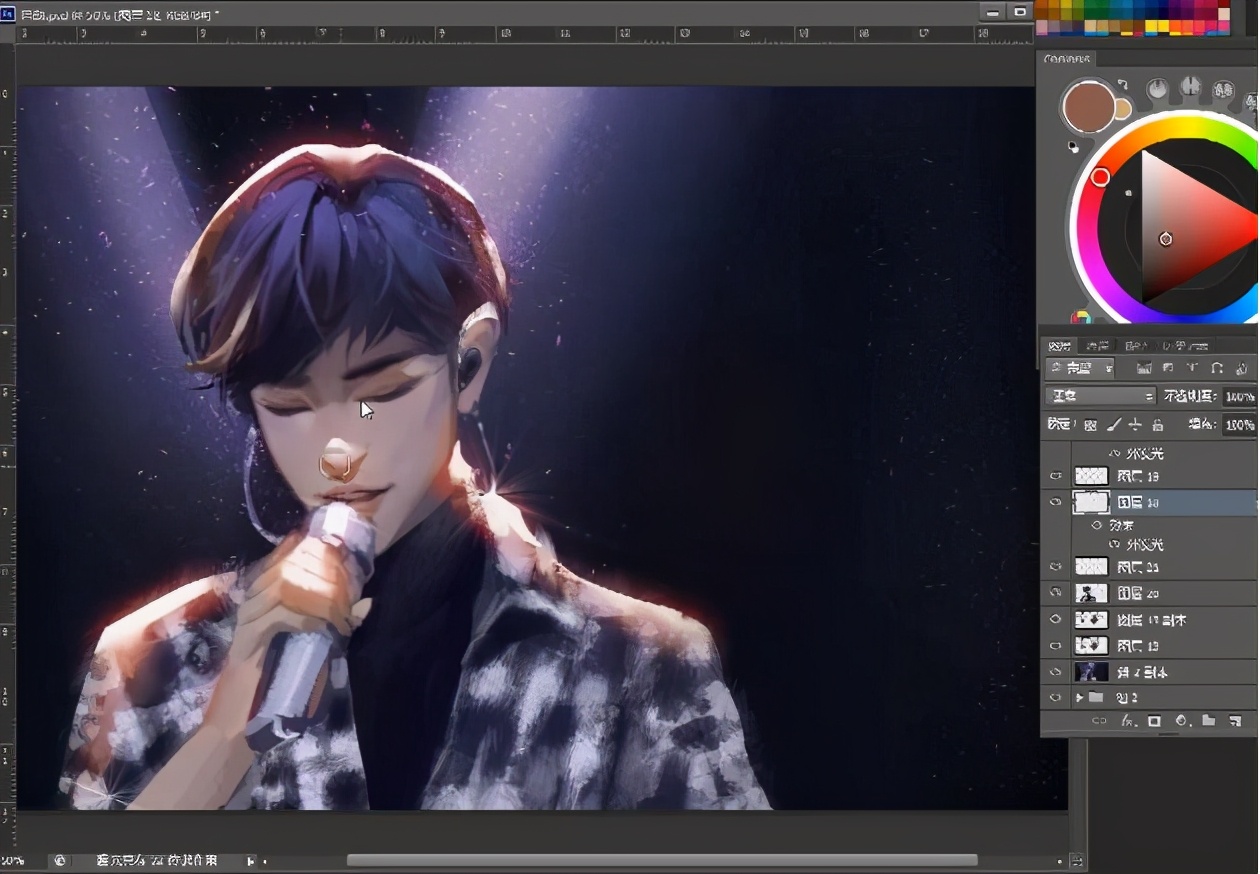
Task: Add a layer mask to current layer
Action: [x=1154, y=721]
